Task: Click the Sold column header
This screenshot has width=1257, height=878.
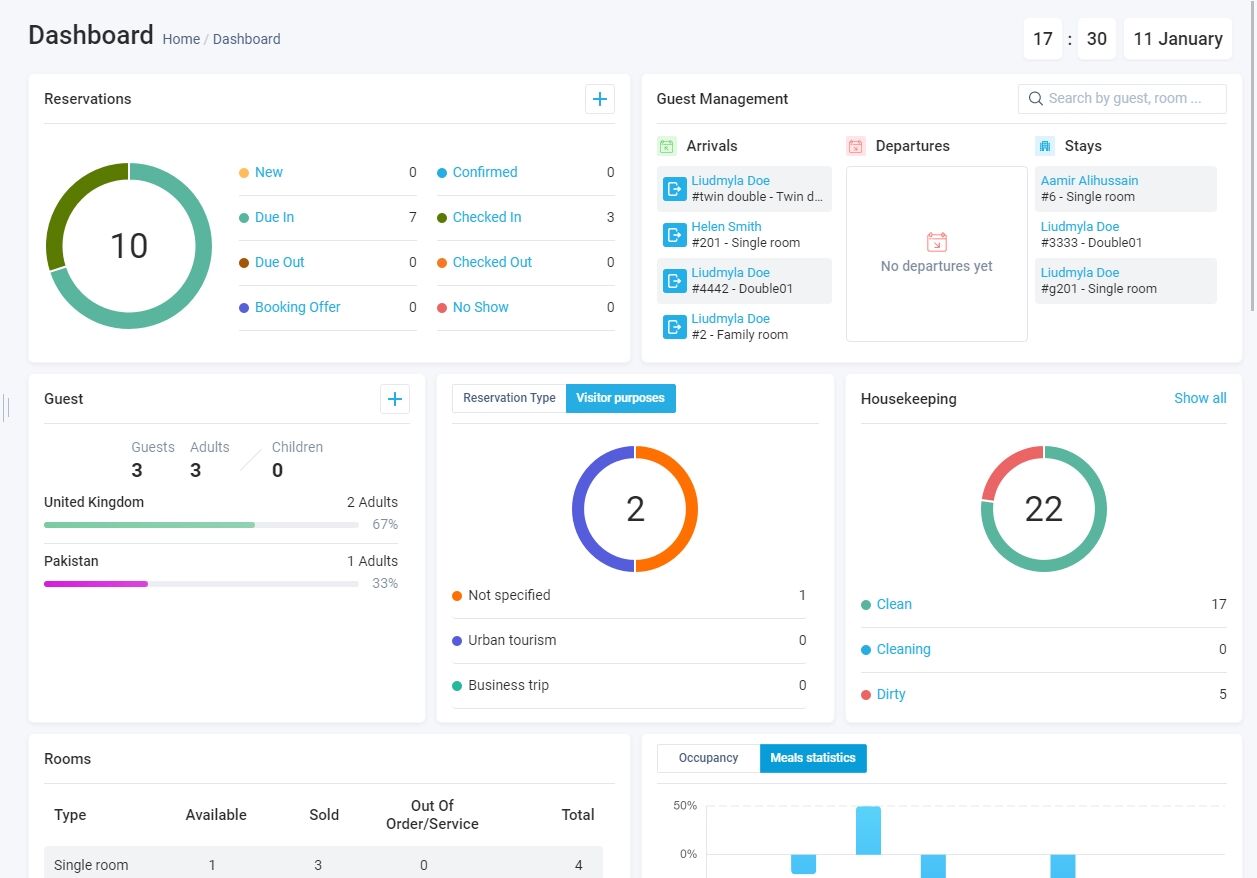Action: 324,815
